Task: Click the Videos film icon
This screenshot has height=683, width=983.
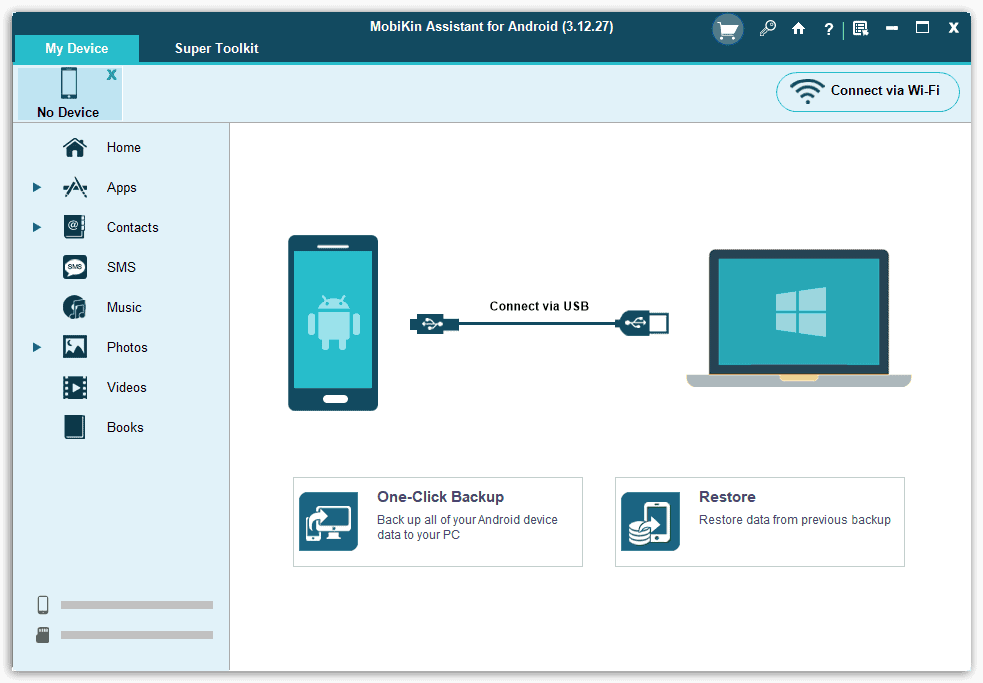Action: (75, 387)
